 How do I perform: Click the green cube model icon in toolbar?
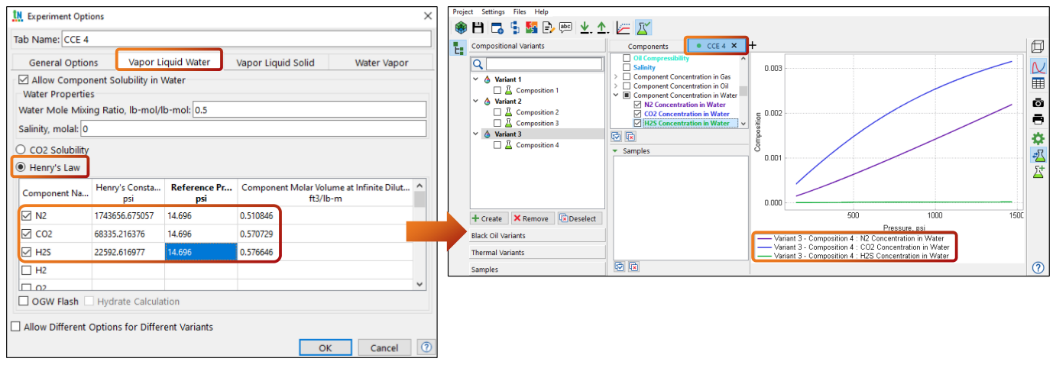pyautogui.click(x=461, y=28)
